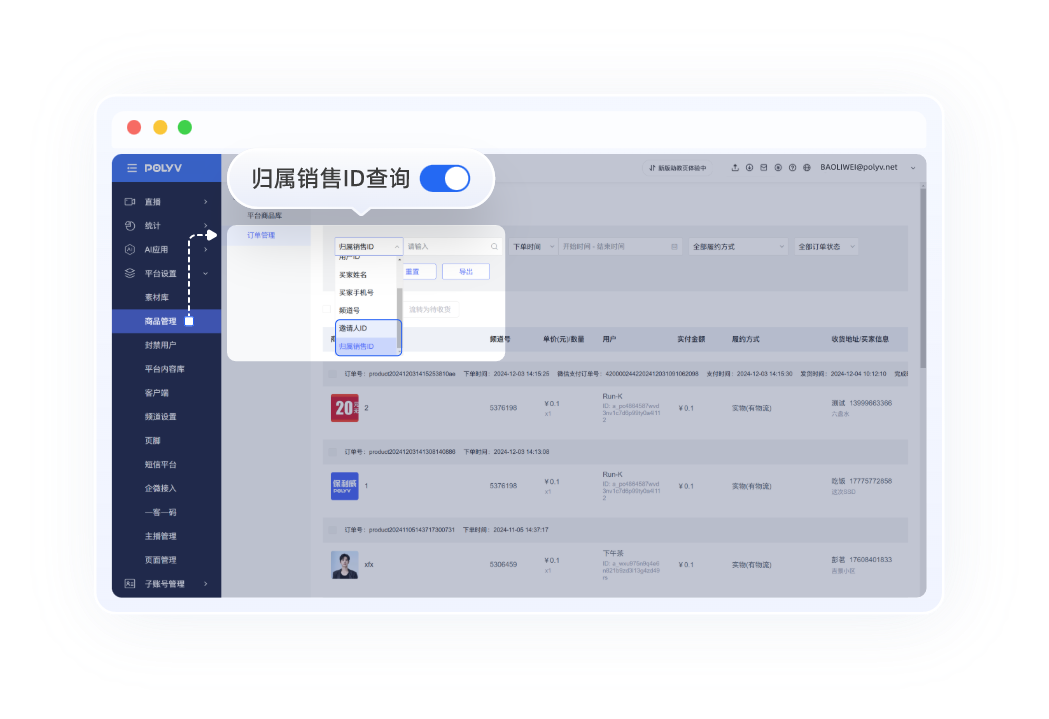Click the page's vertical scrollbar
This screenshot has width=1049, height=719.
pyautogui.click(x=921, y=280)
